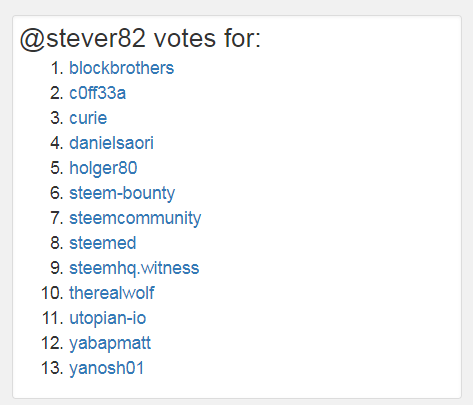Image resolution: width=473 pixels, height=405 pixels.
Task: Click the steemcommunity link
Action: click(135, 218)
